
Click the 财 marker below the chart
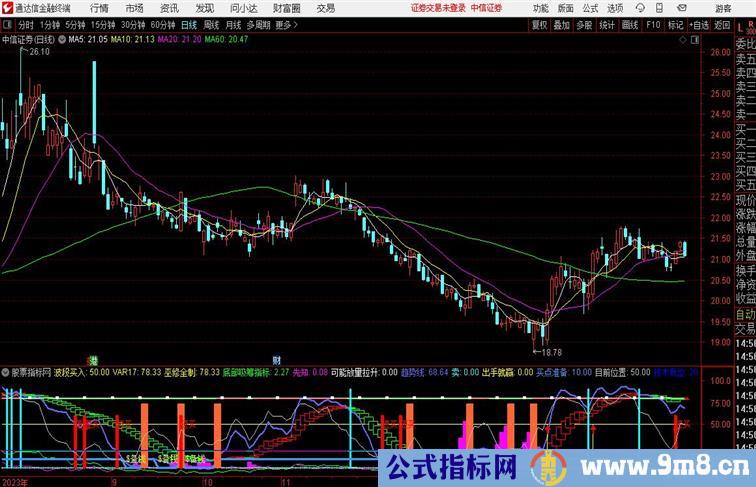(275, 358)
